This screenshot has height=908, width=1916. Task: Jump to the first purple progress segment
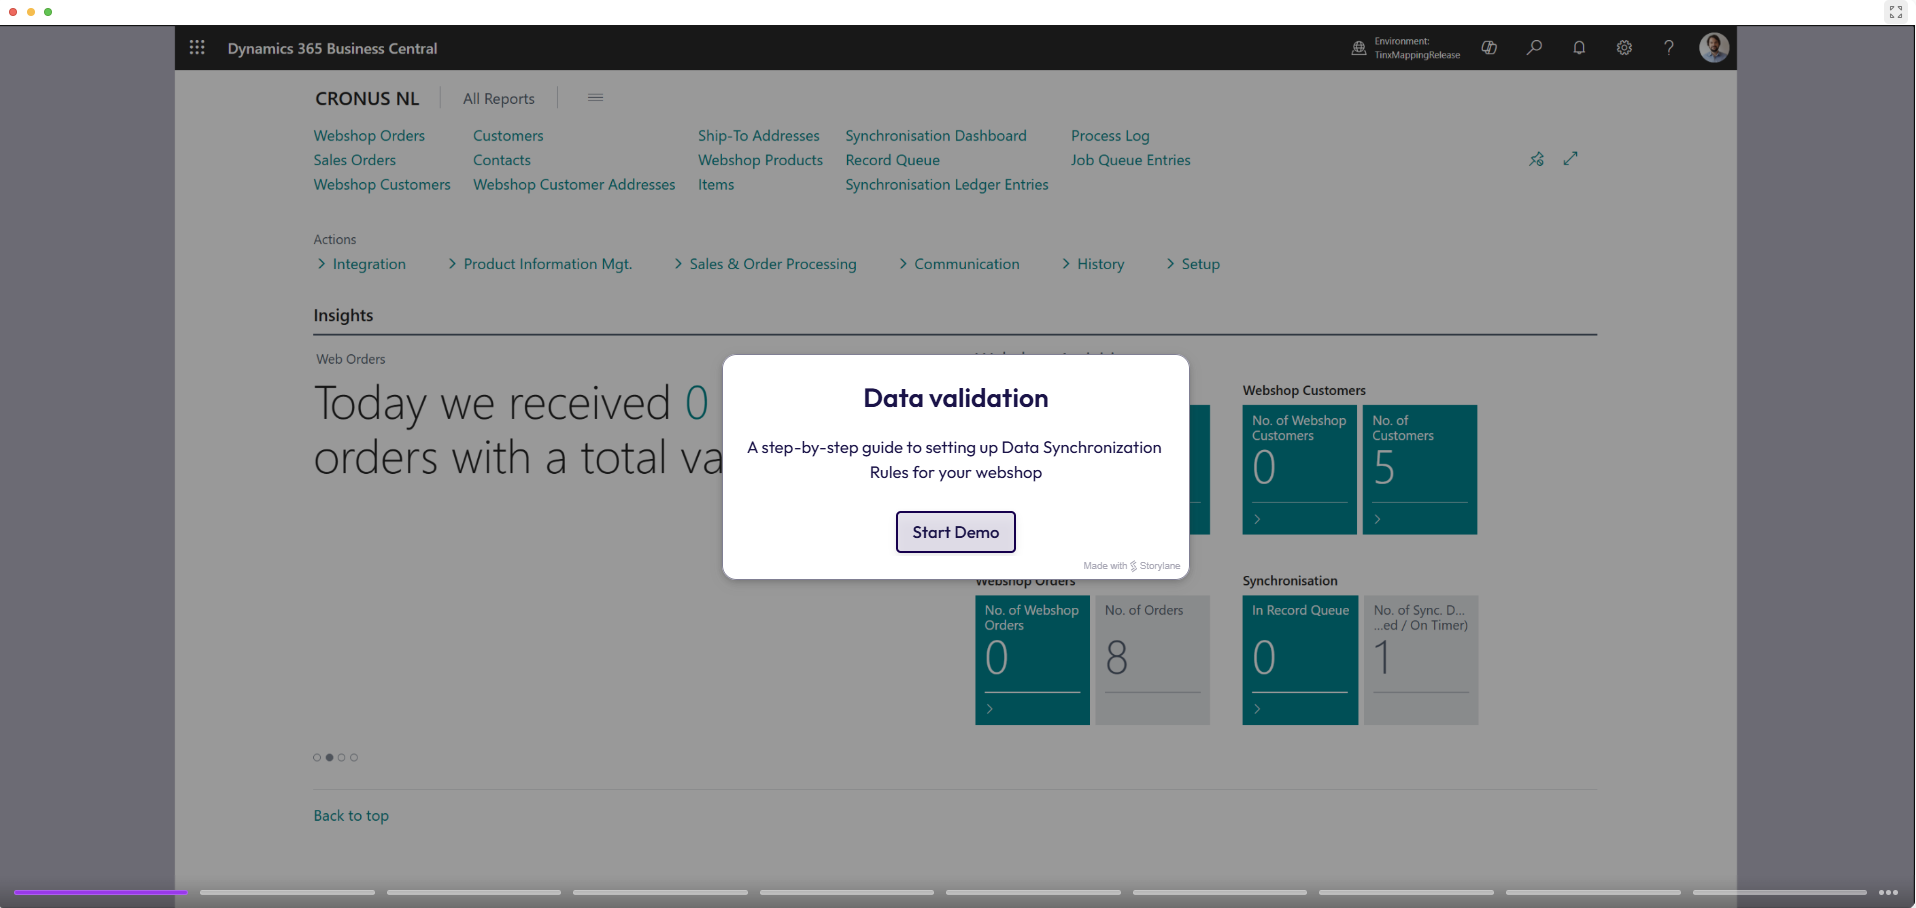tap(101, 892)
